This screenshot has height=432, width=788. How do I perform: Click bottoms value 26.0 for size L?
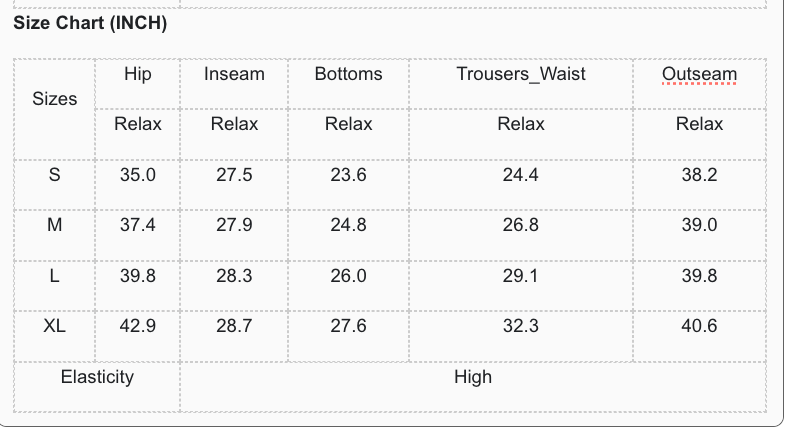(x=348, y=276)
